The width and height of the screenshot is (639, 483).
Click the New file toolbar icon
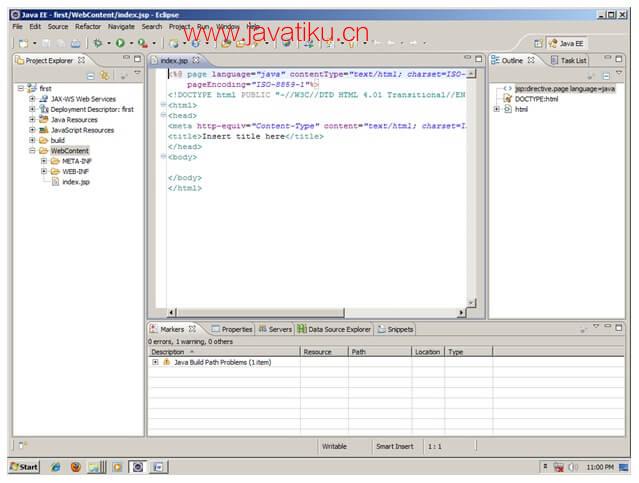tap(24, 43)
